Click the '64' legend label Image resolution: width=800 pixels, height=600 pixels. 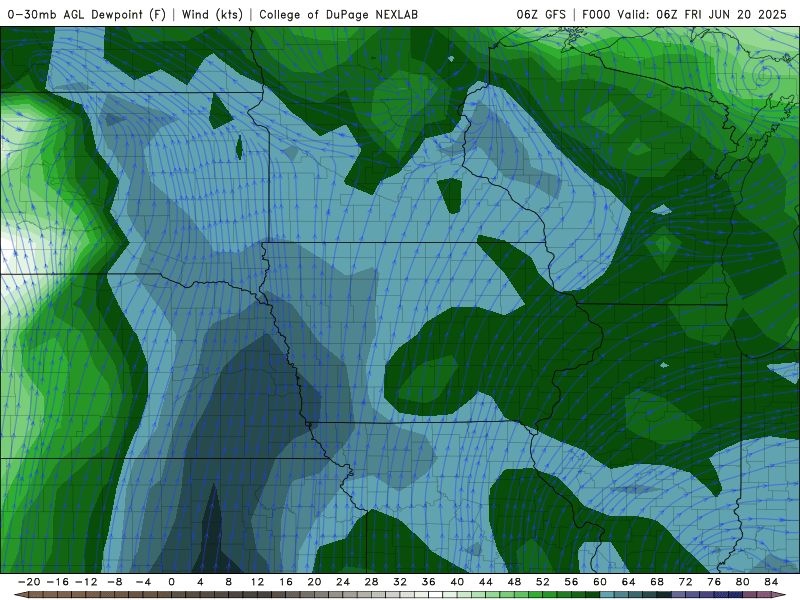(629, 582)
